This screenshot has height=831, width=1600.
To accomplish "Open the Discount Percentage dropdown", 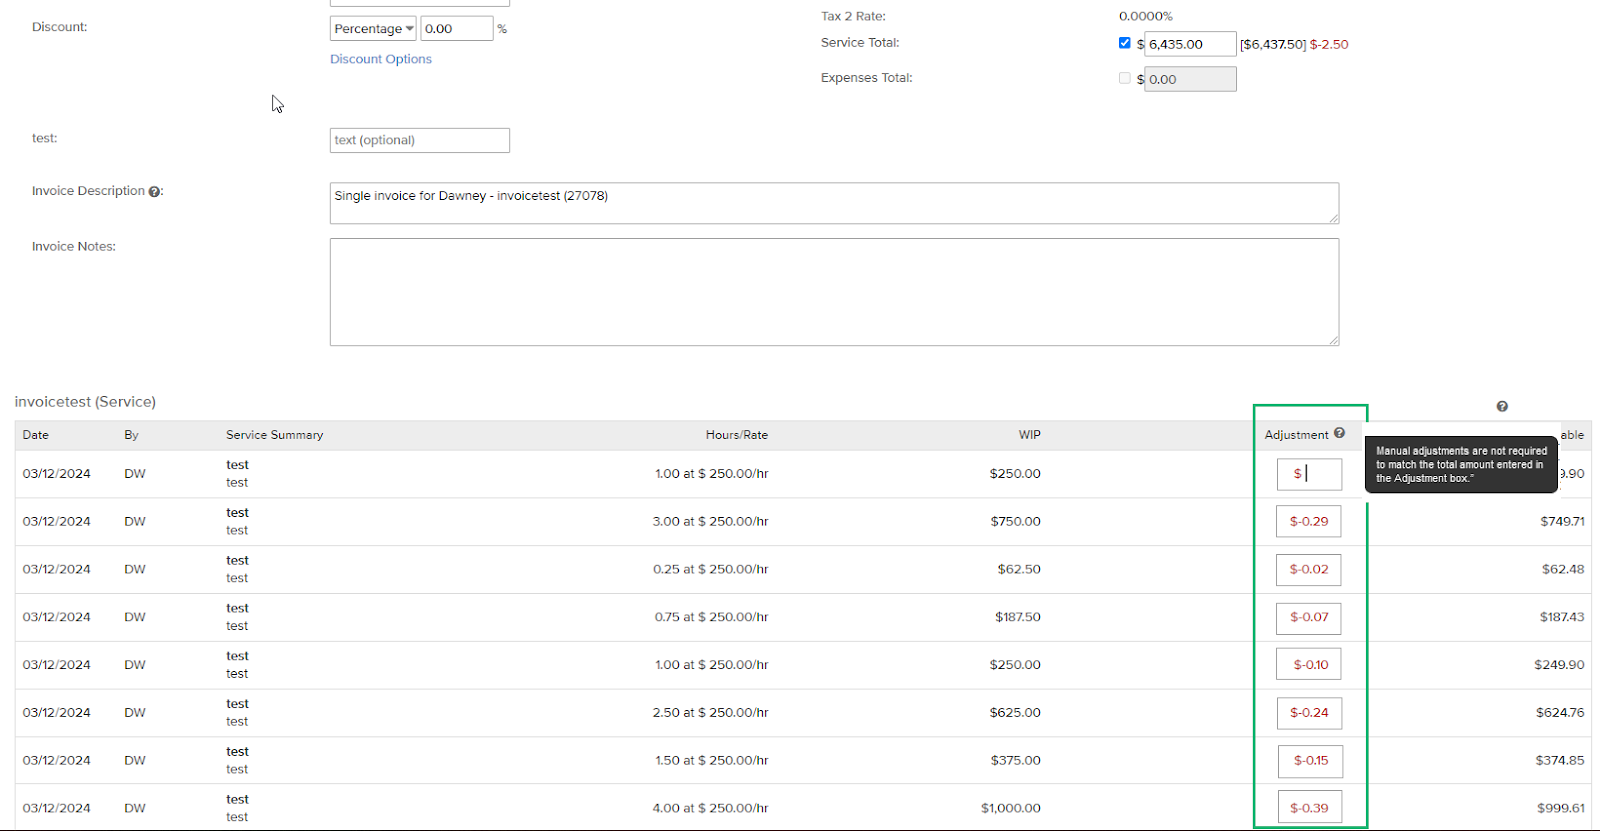I will tap(373, 29).
